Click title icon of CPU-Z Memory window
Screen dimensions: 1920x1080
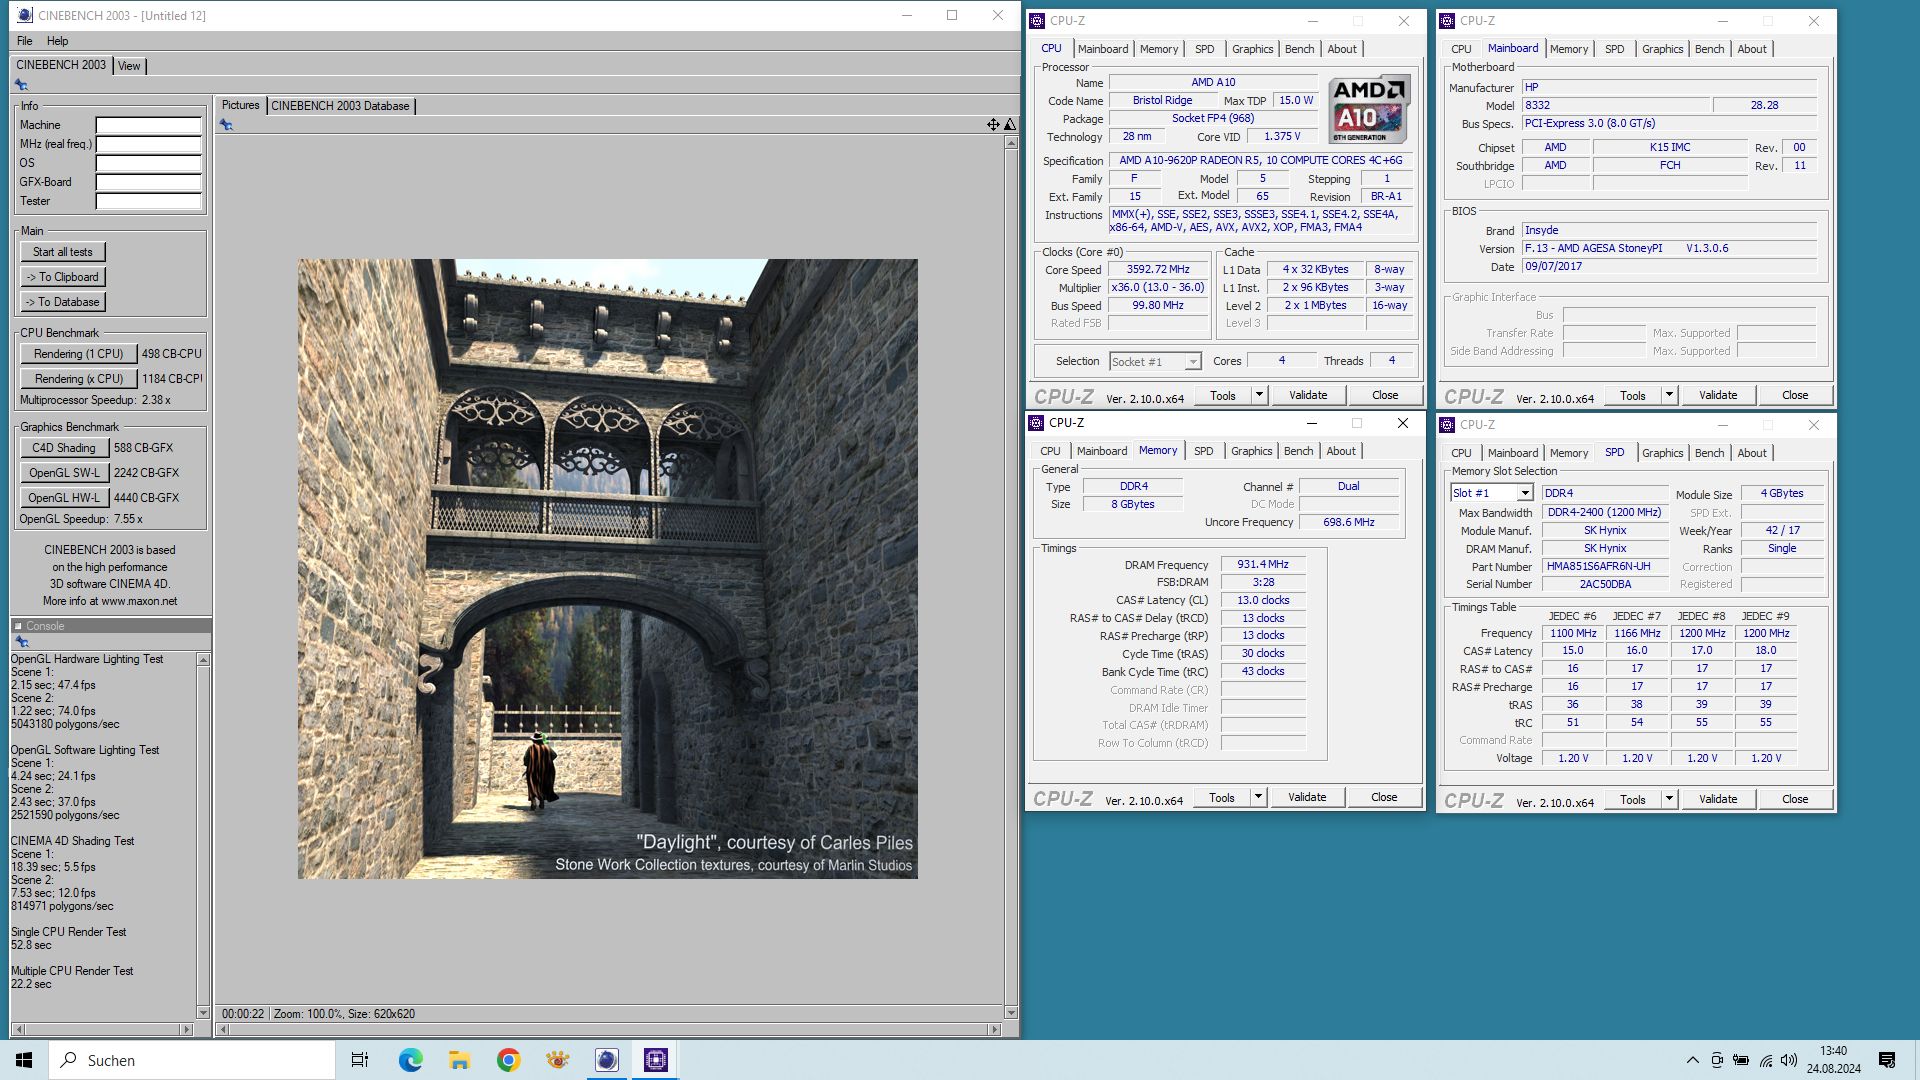(x=1037, y=423)
